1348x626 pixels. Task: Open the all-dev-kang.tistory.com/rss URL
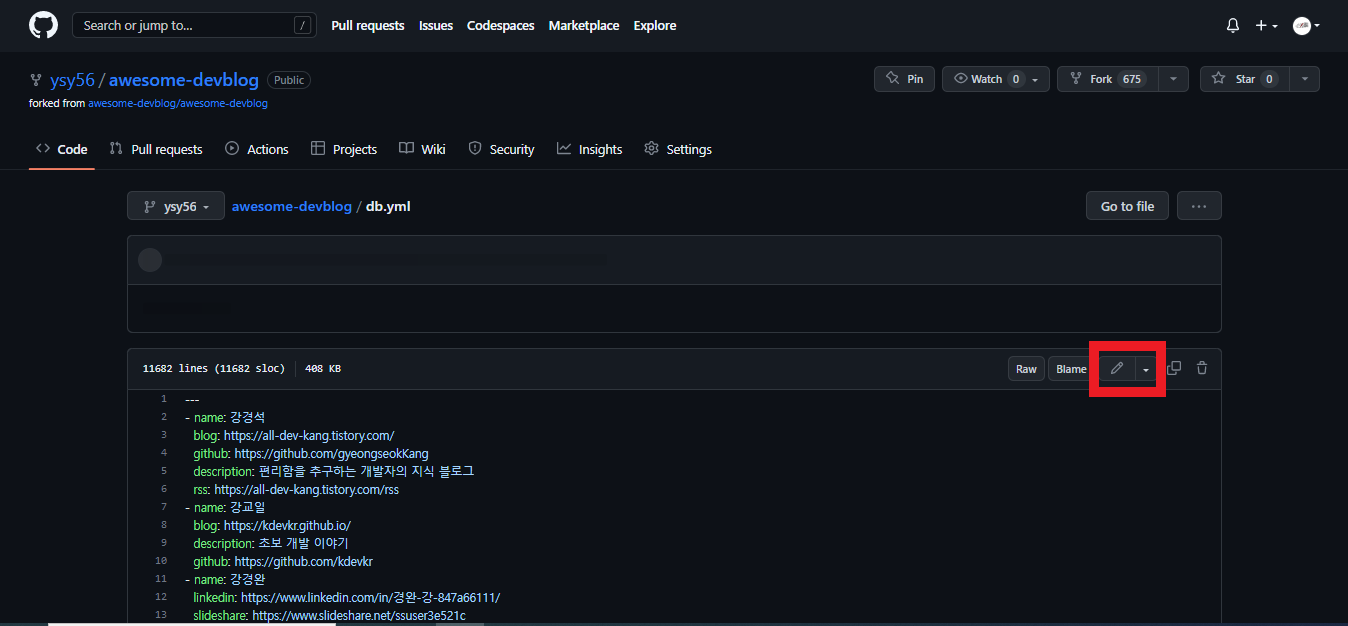tap(306, 489)
